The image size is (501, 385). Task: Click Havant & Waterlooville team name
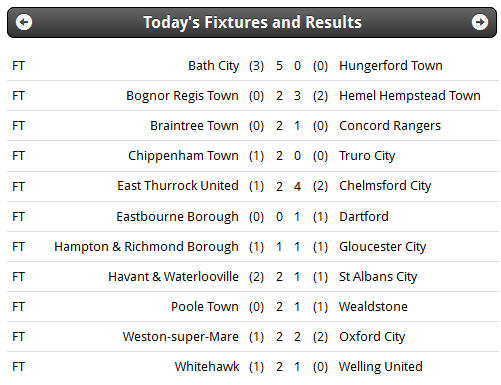pos(173,277)
